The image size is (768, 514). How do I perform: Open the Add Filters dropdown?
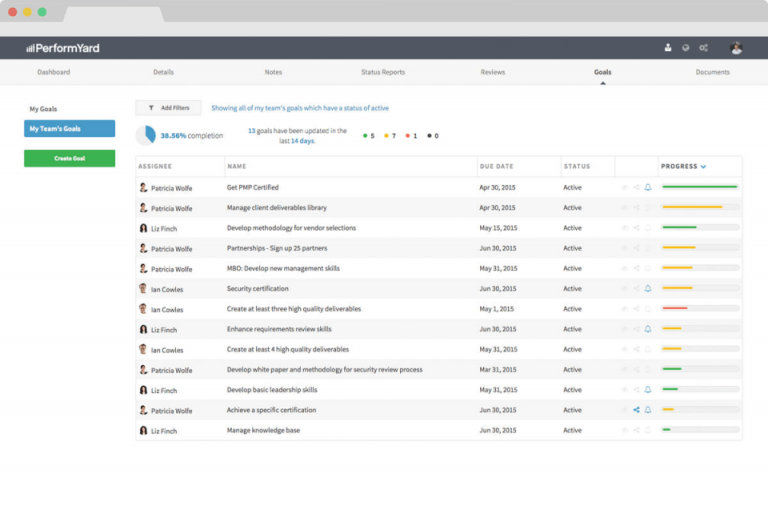[168, 108]
